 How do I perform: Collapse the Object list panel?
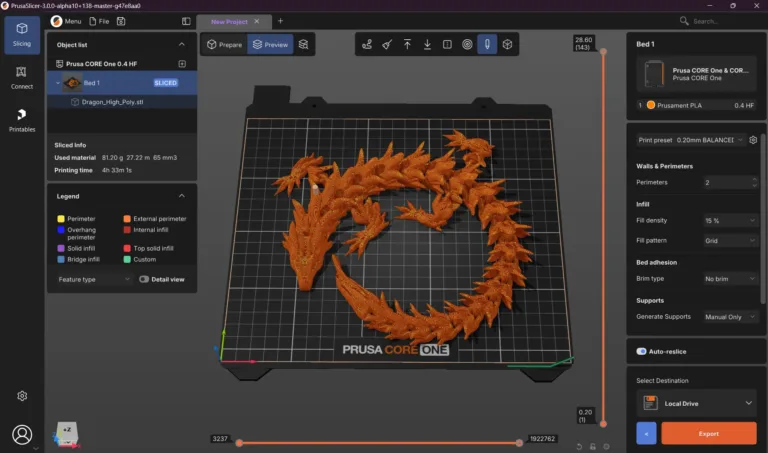click(182, 45)
